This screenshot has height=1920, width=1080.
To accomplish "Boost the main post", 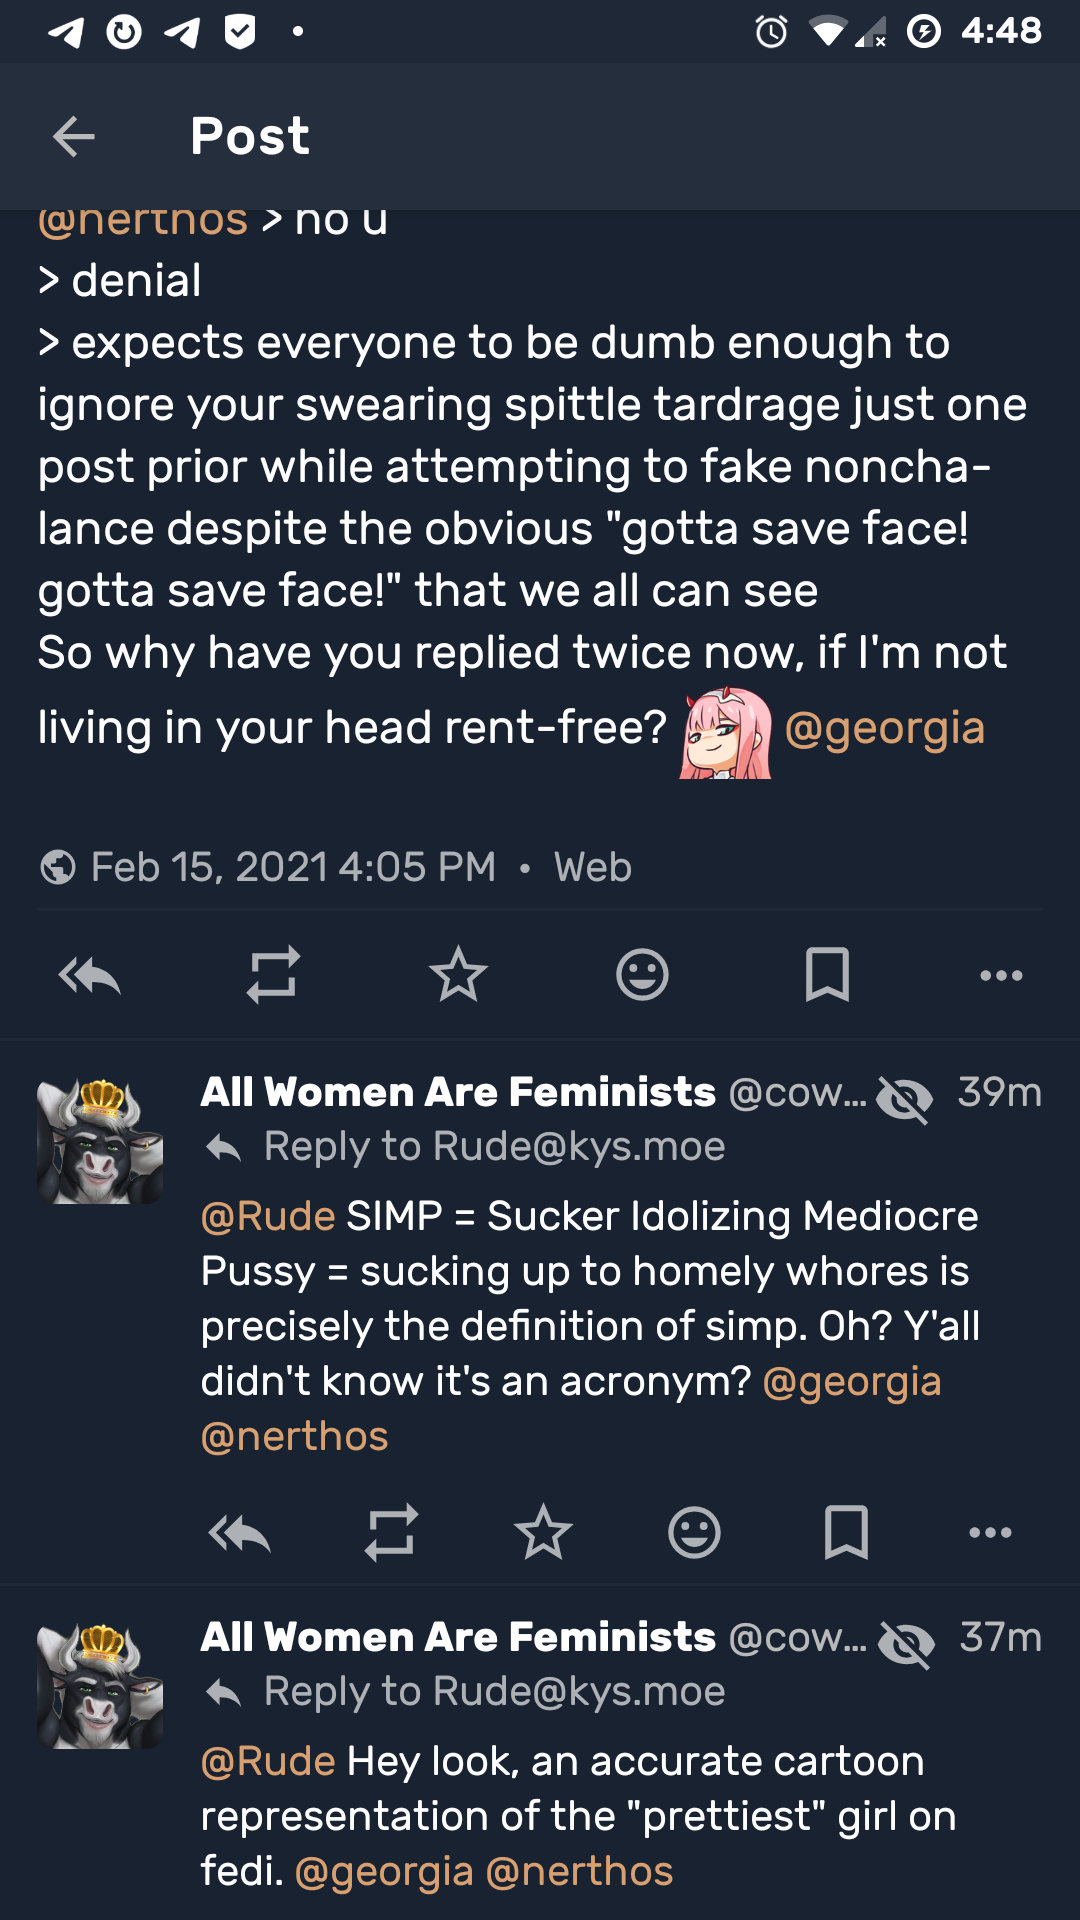I will (x=273, y=975).
